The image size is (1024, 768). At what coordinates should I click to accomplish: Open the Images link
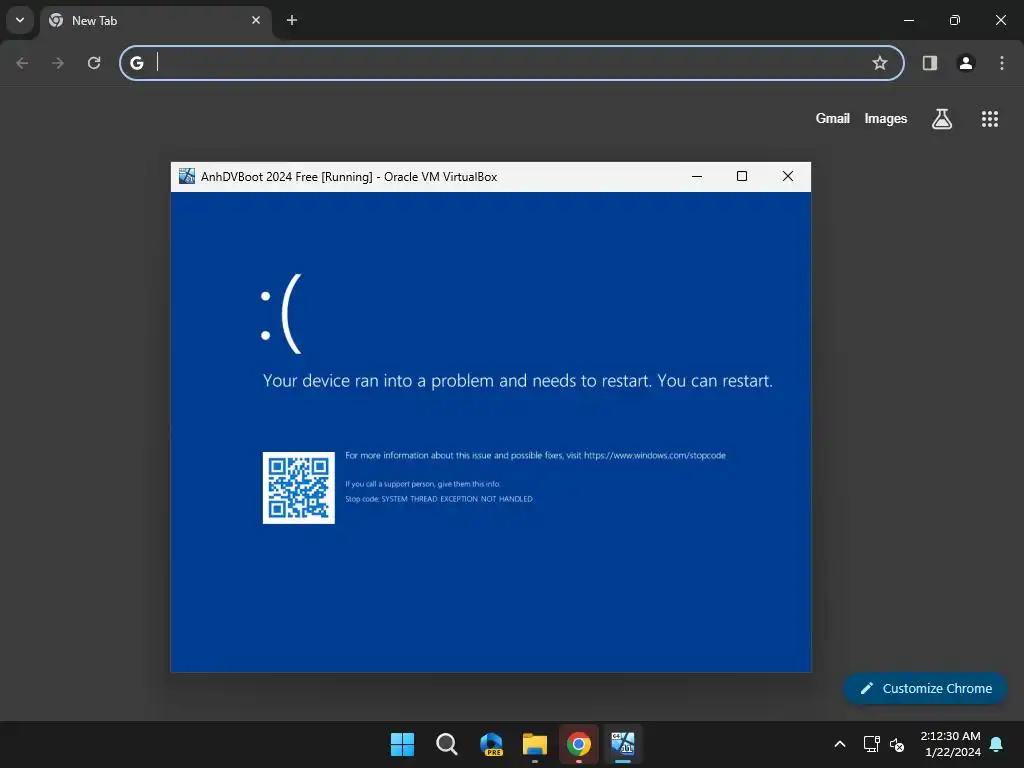(x=886, y=118)
